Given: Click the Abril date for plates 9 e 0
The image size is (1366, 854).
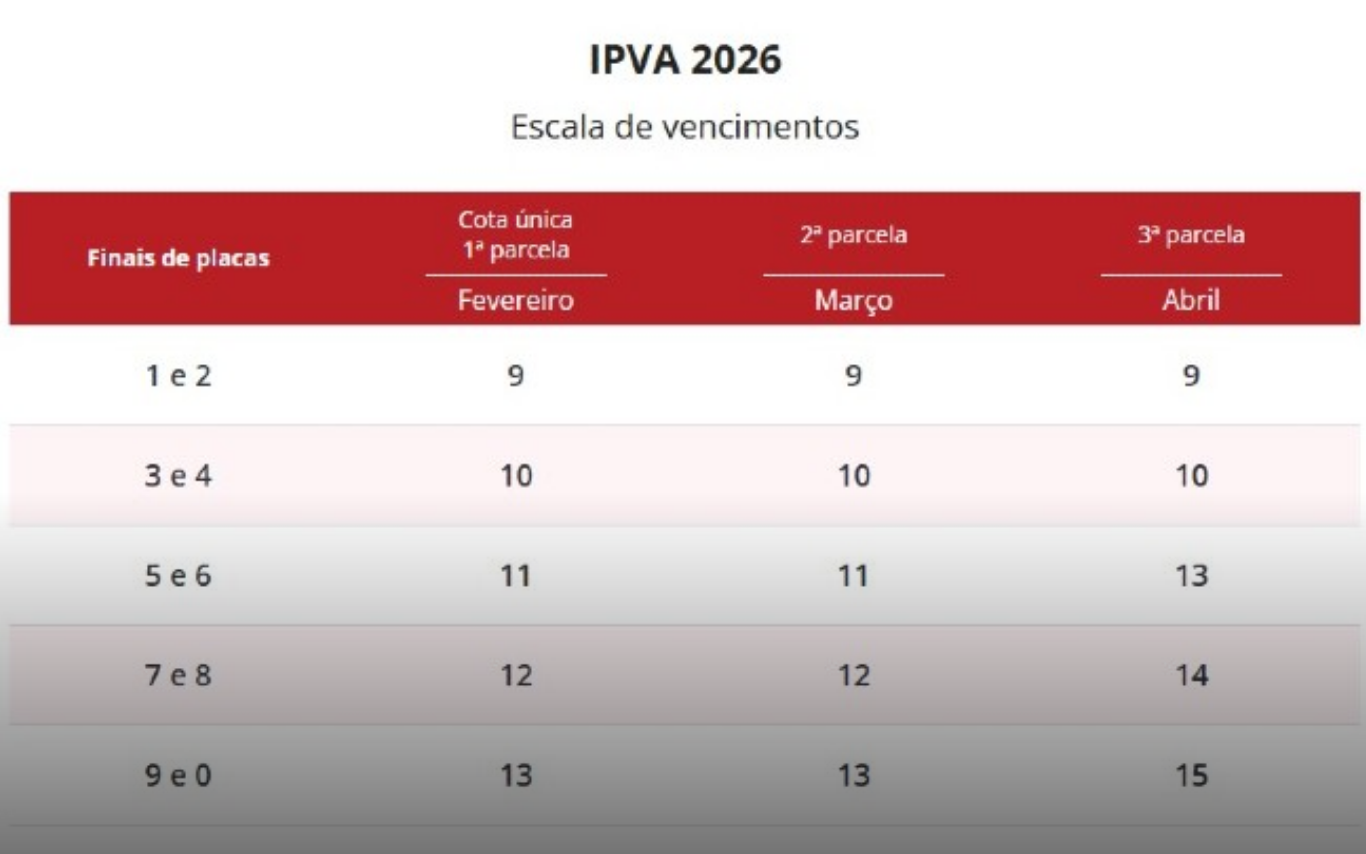Looking at the screenshot, I should (x=1191, y=776).
